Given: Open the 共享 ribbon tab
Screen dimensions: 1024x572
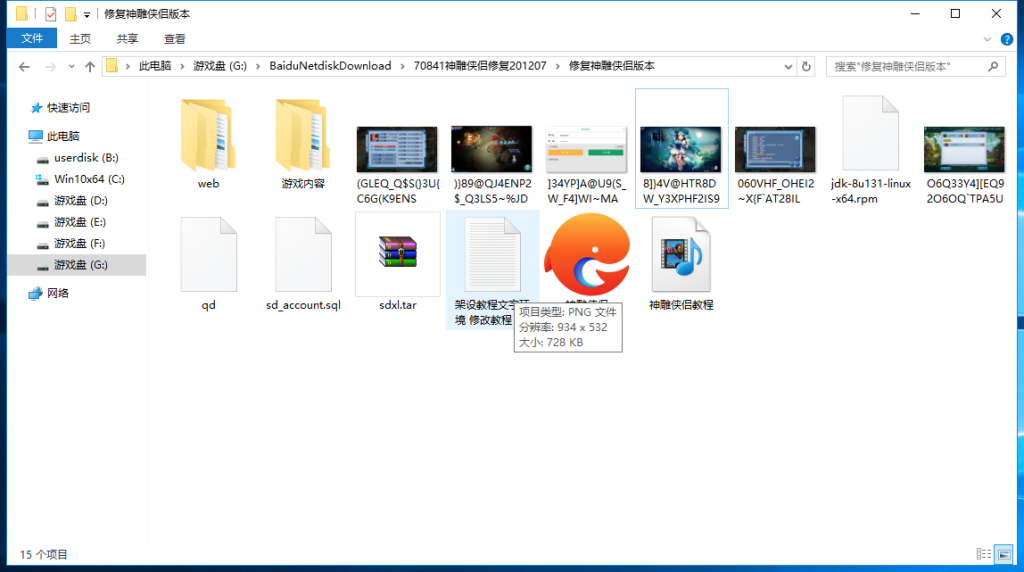Looking at the screenshot, I should [127, 39].
